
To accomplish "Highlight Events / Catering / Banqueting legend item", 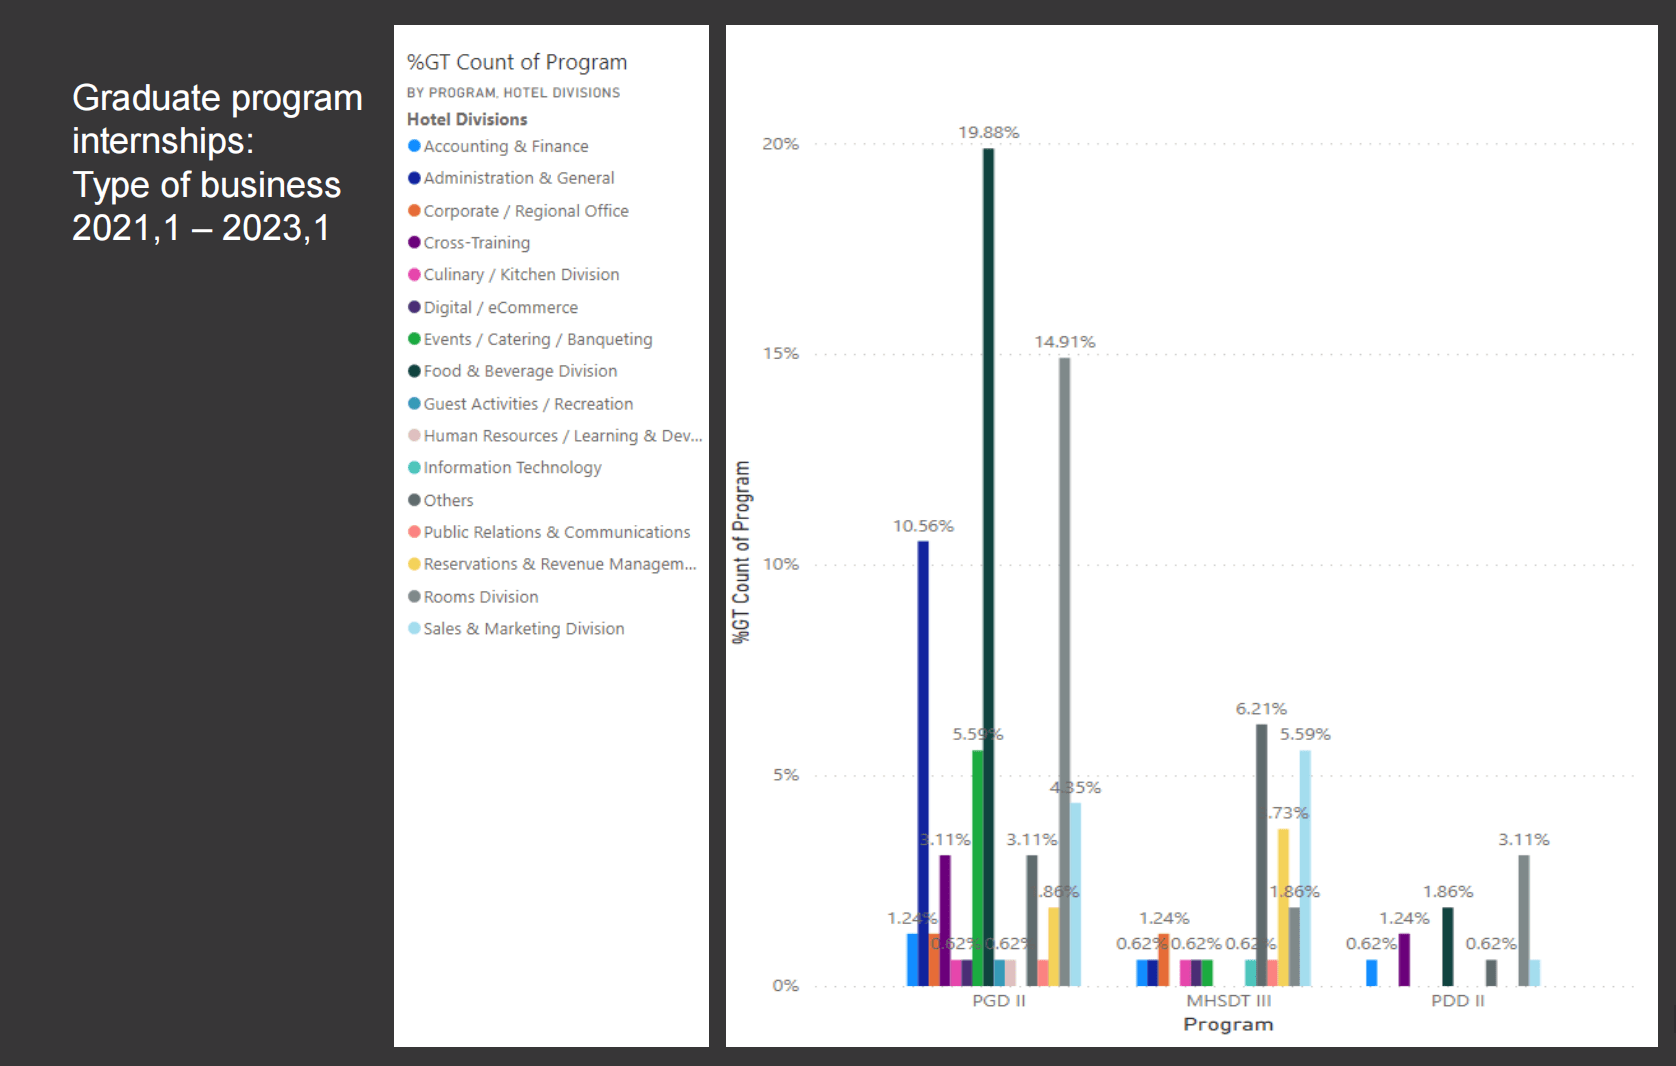I will 530,339.
